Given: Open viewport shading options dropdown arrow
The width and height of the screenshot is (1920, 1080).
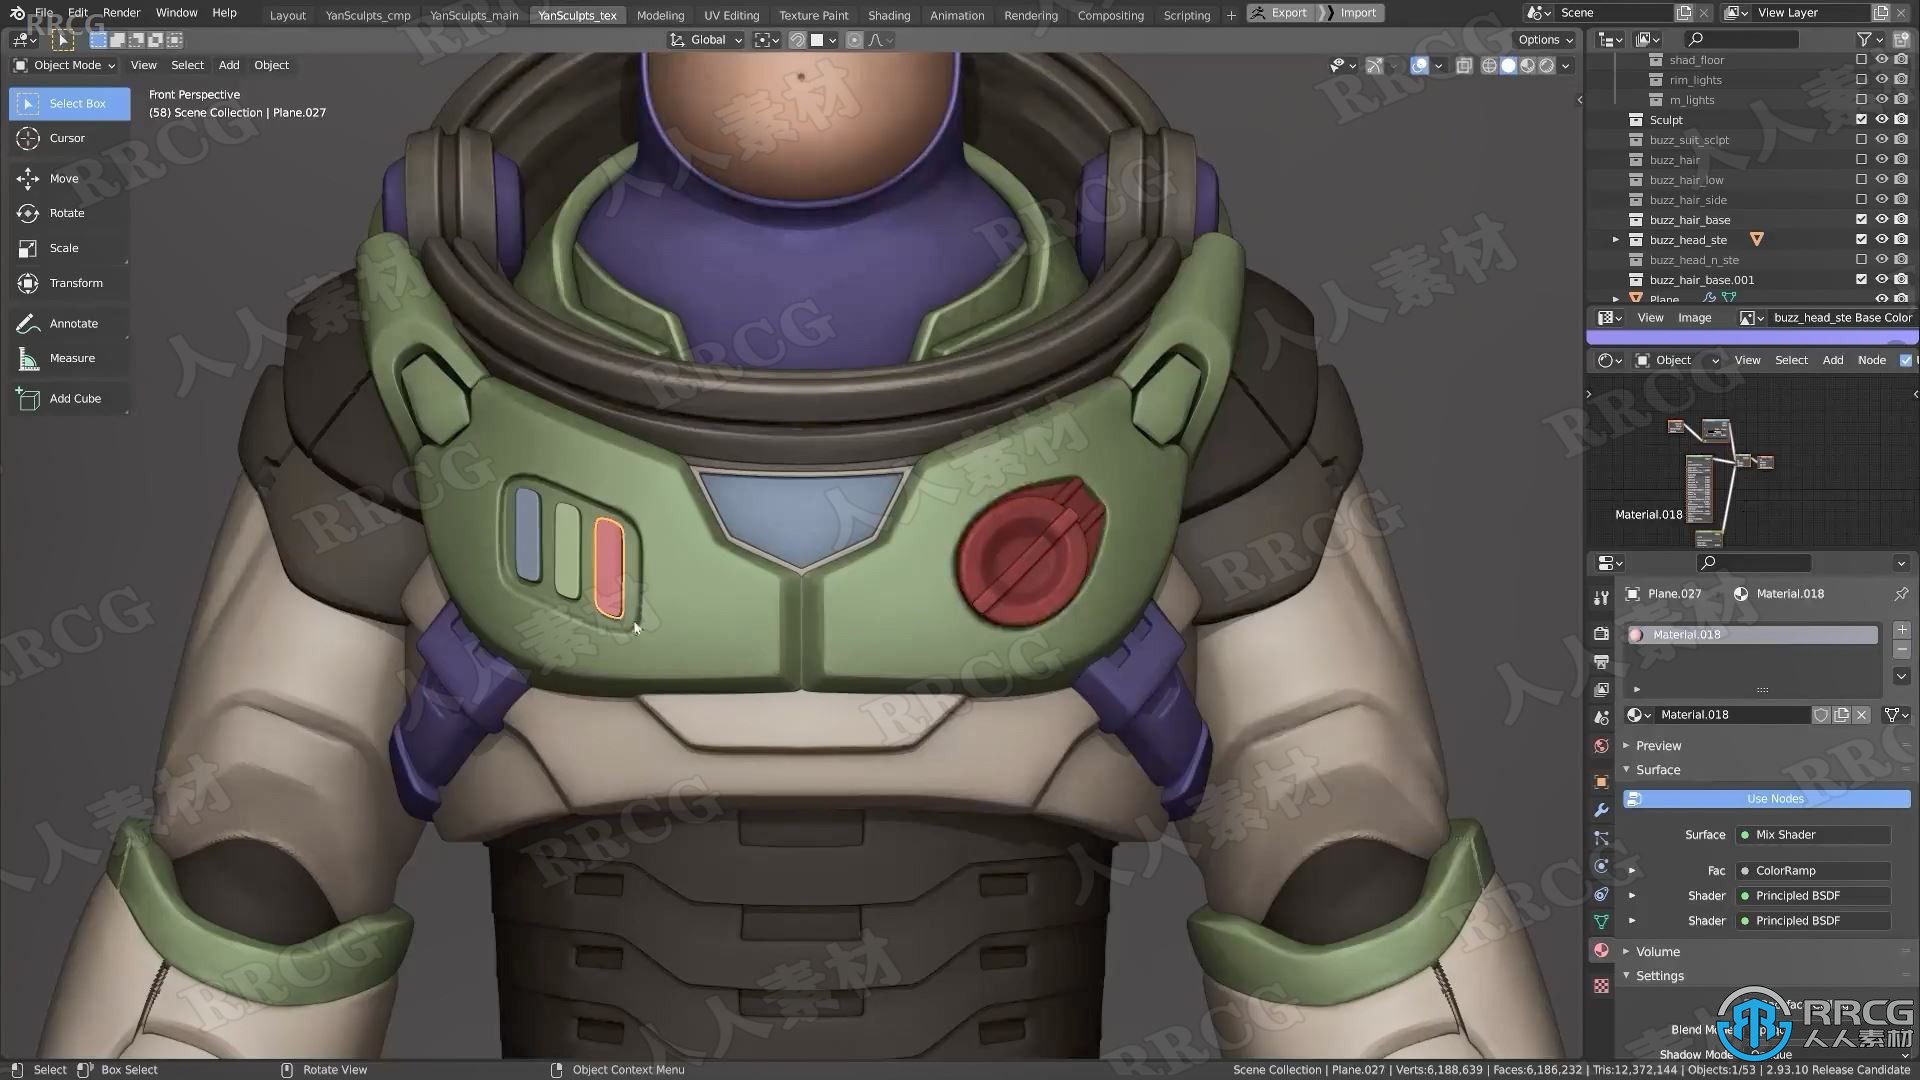Looking at the screenshot, I should coord(1566,65).
